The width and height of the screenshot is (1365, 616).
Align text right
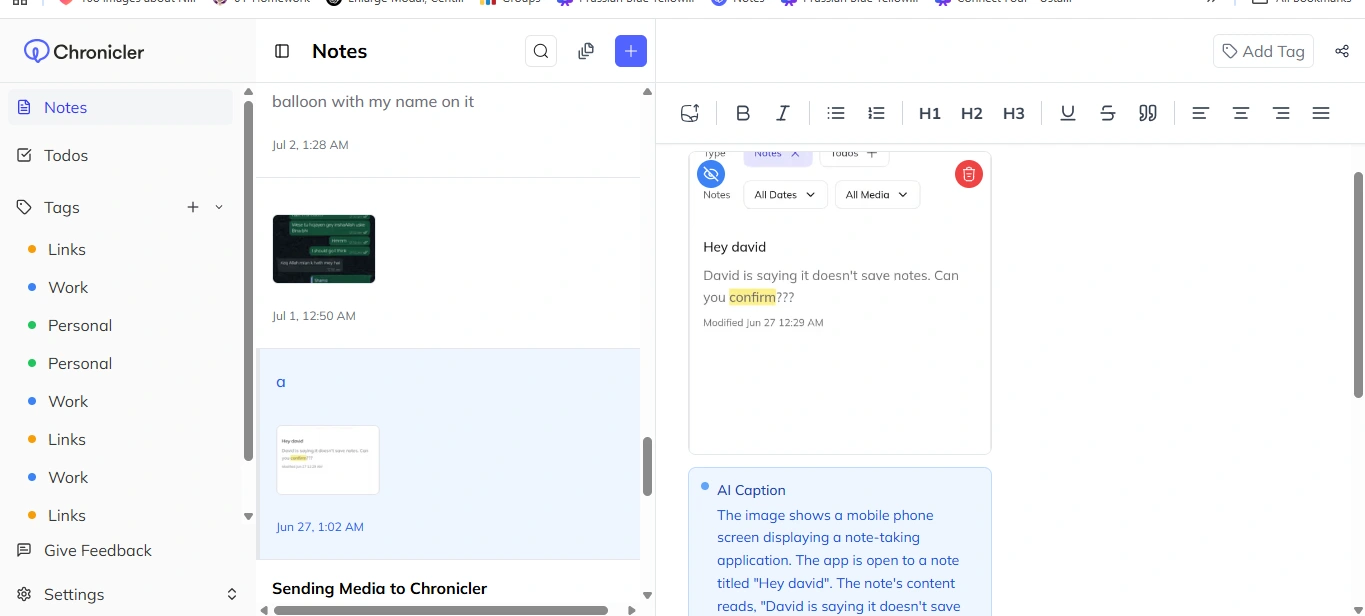pos(1281,113)
